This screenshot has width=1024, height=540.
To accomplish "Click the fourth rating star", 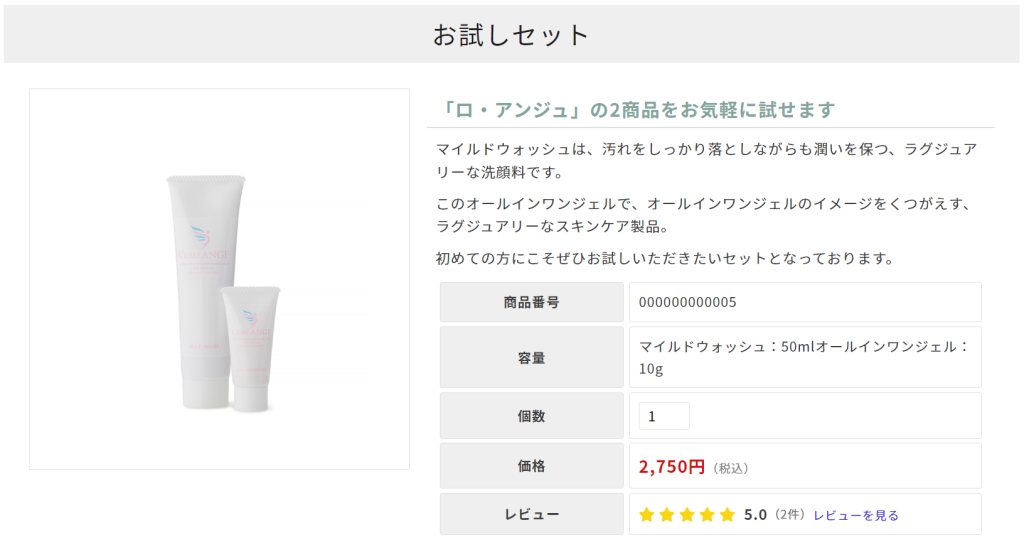I will (707, 515).
